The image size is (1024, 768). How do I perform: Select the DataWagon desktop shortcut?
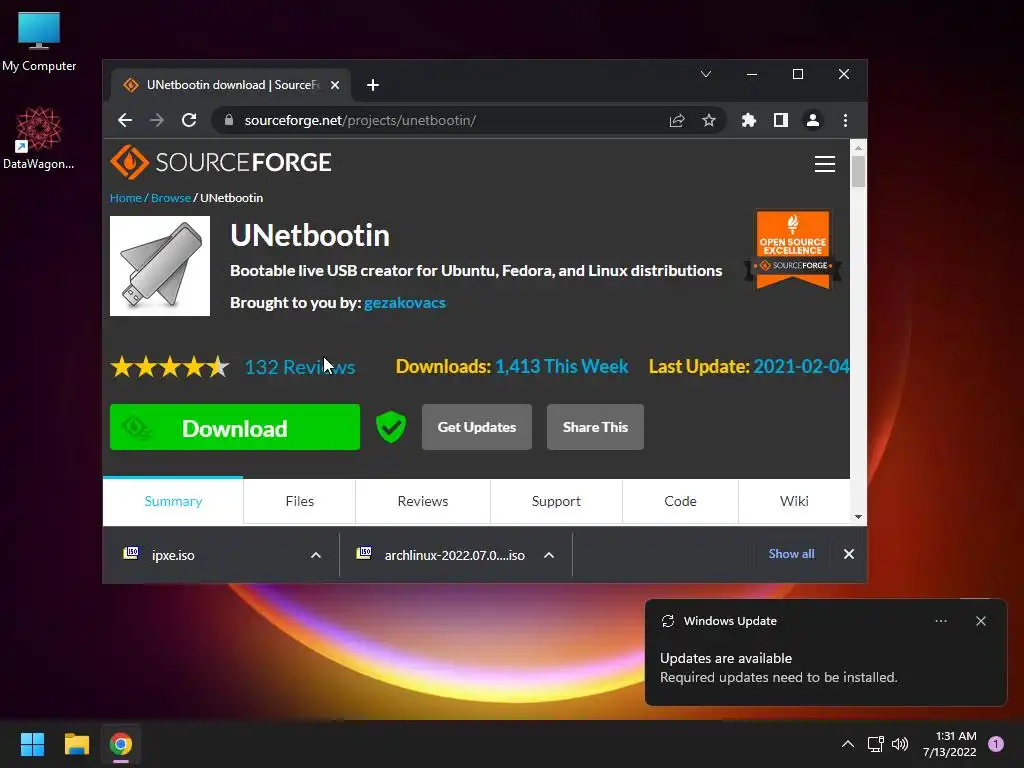(39, 138)
